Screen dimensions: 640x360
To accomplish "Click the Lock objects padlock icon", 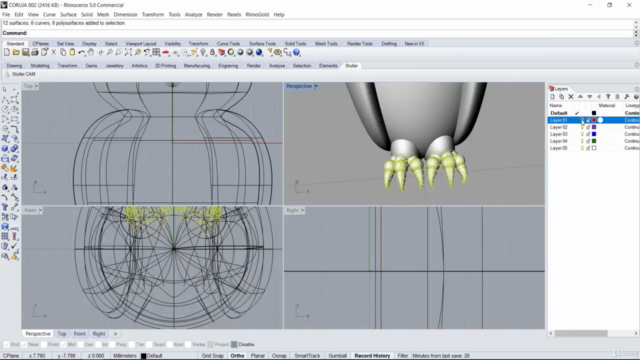I will pos(212,52).
